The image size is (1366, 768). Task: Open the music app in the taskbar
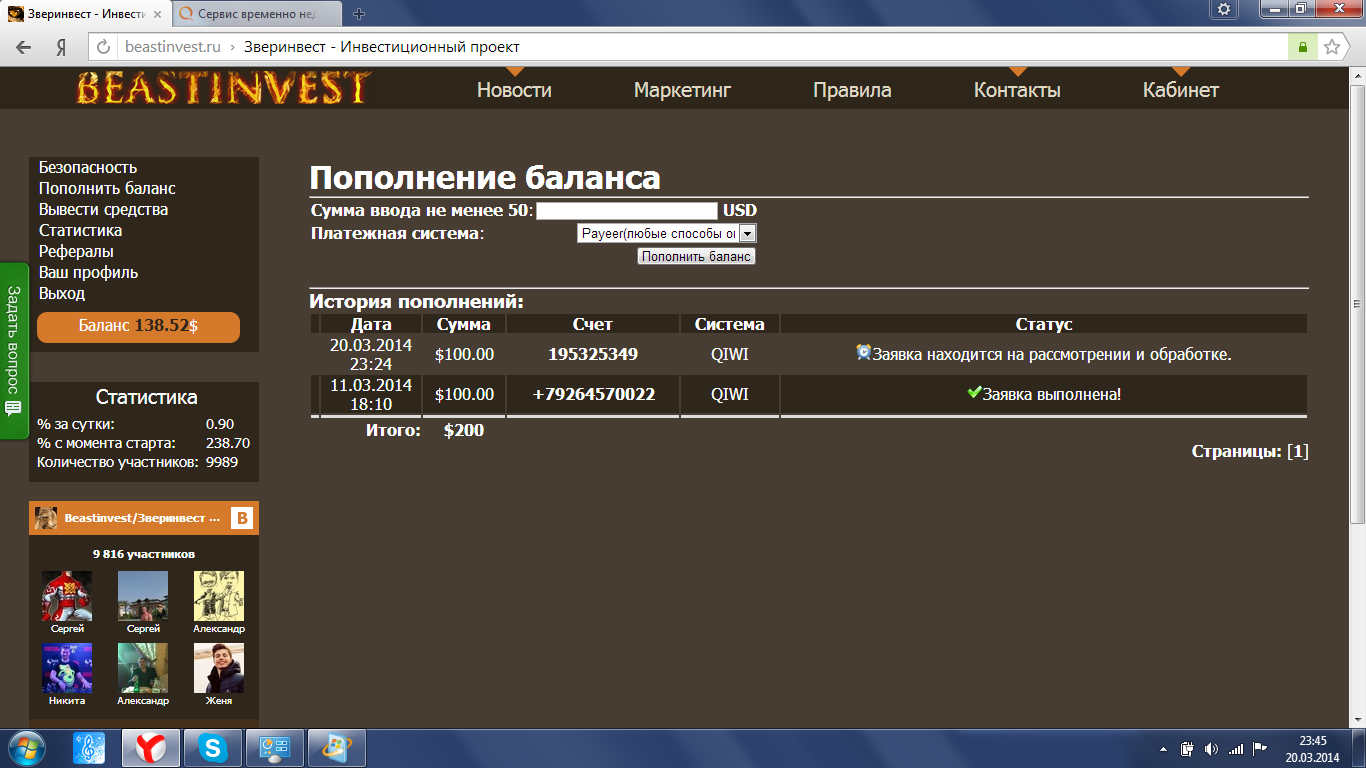[90, 748]
